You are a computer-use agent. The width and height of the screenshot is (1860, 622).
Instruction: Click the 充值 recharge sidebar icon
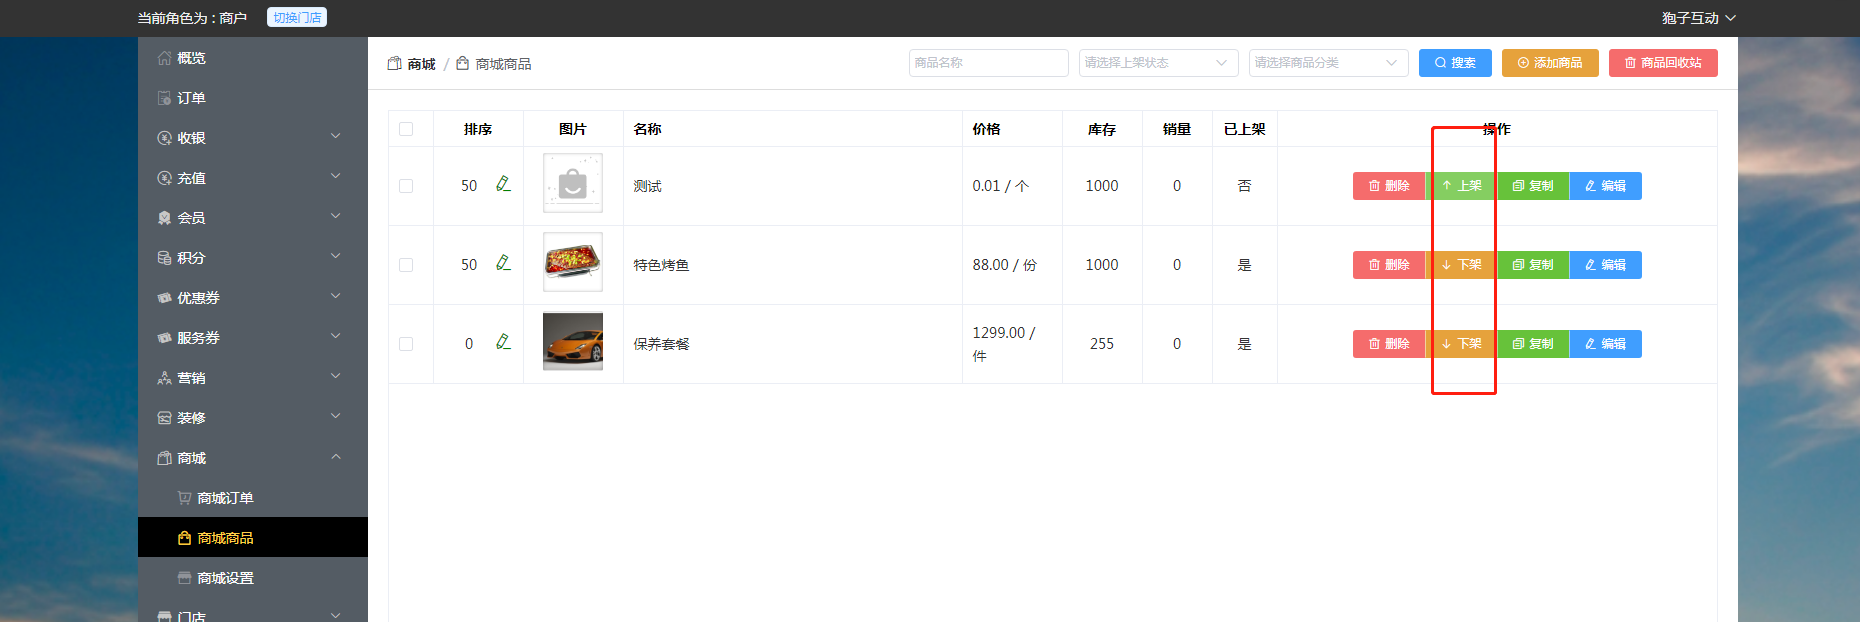click(x=164, y=178)
